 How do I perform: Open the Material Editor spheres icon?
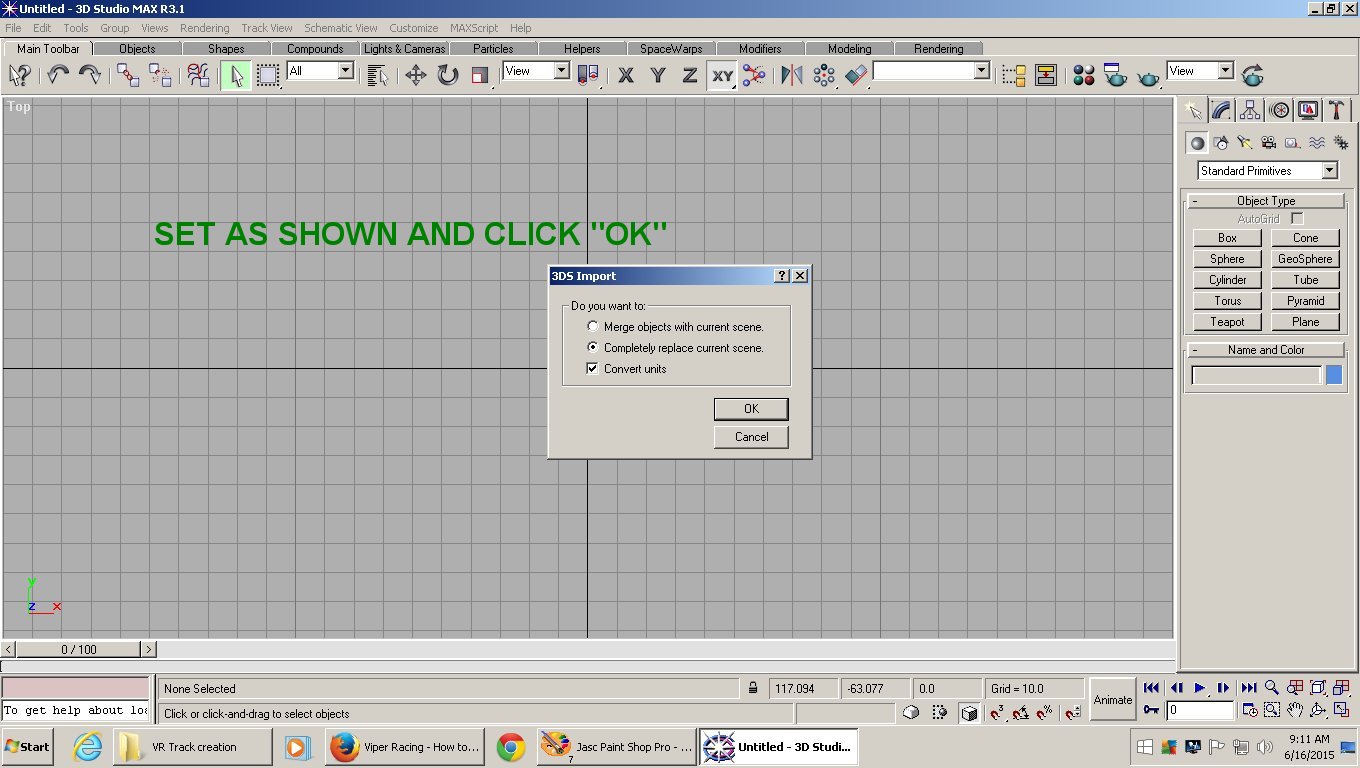(x=1084, y=75)
